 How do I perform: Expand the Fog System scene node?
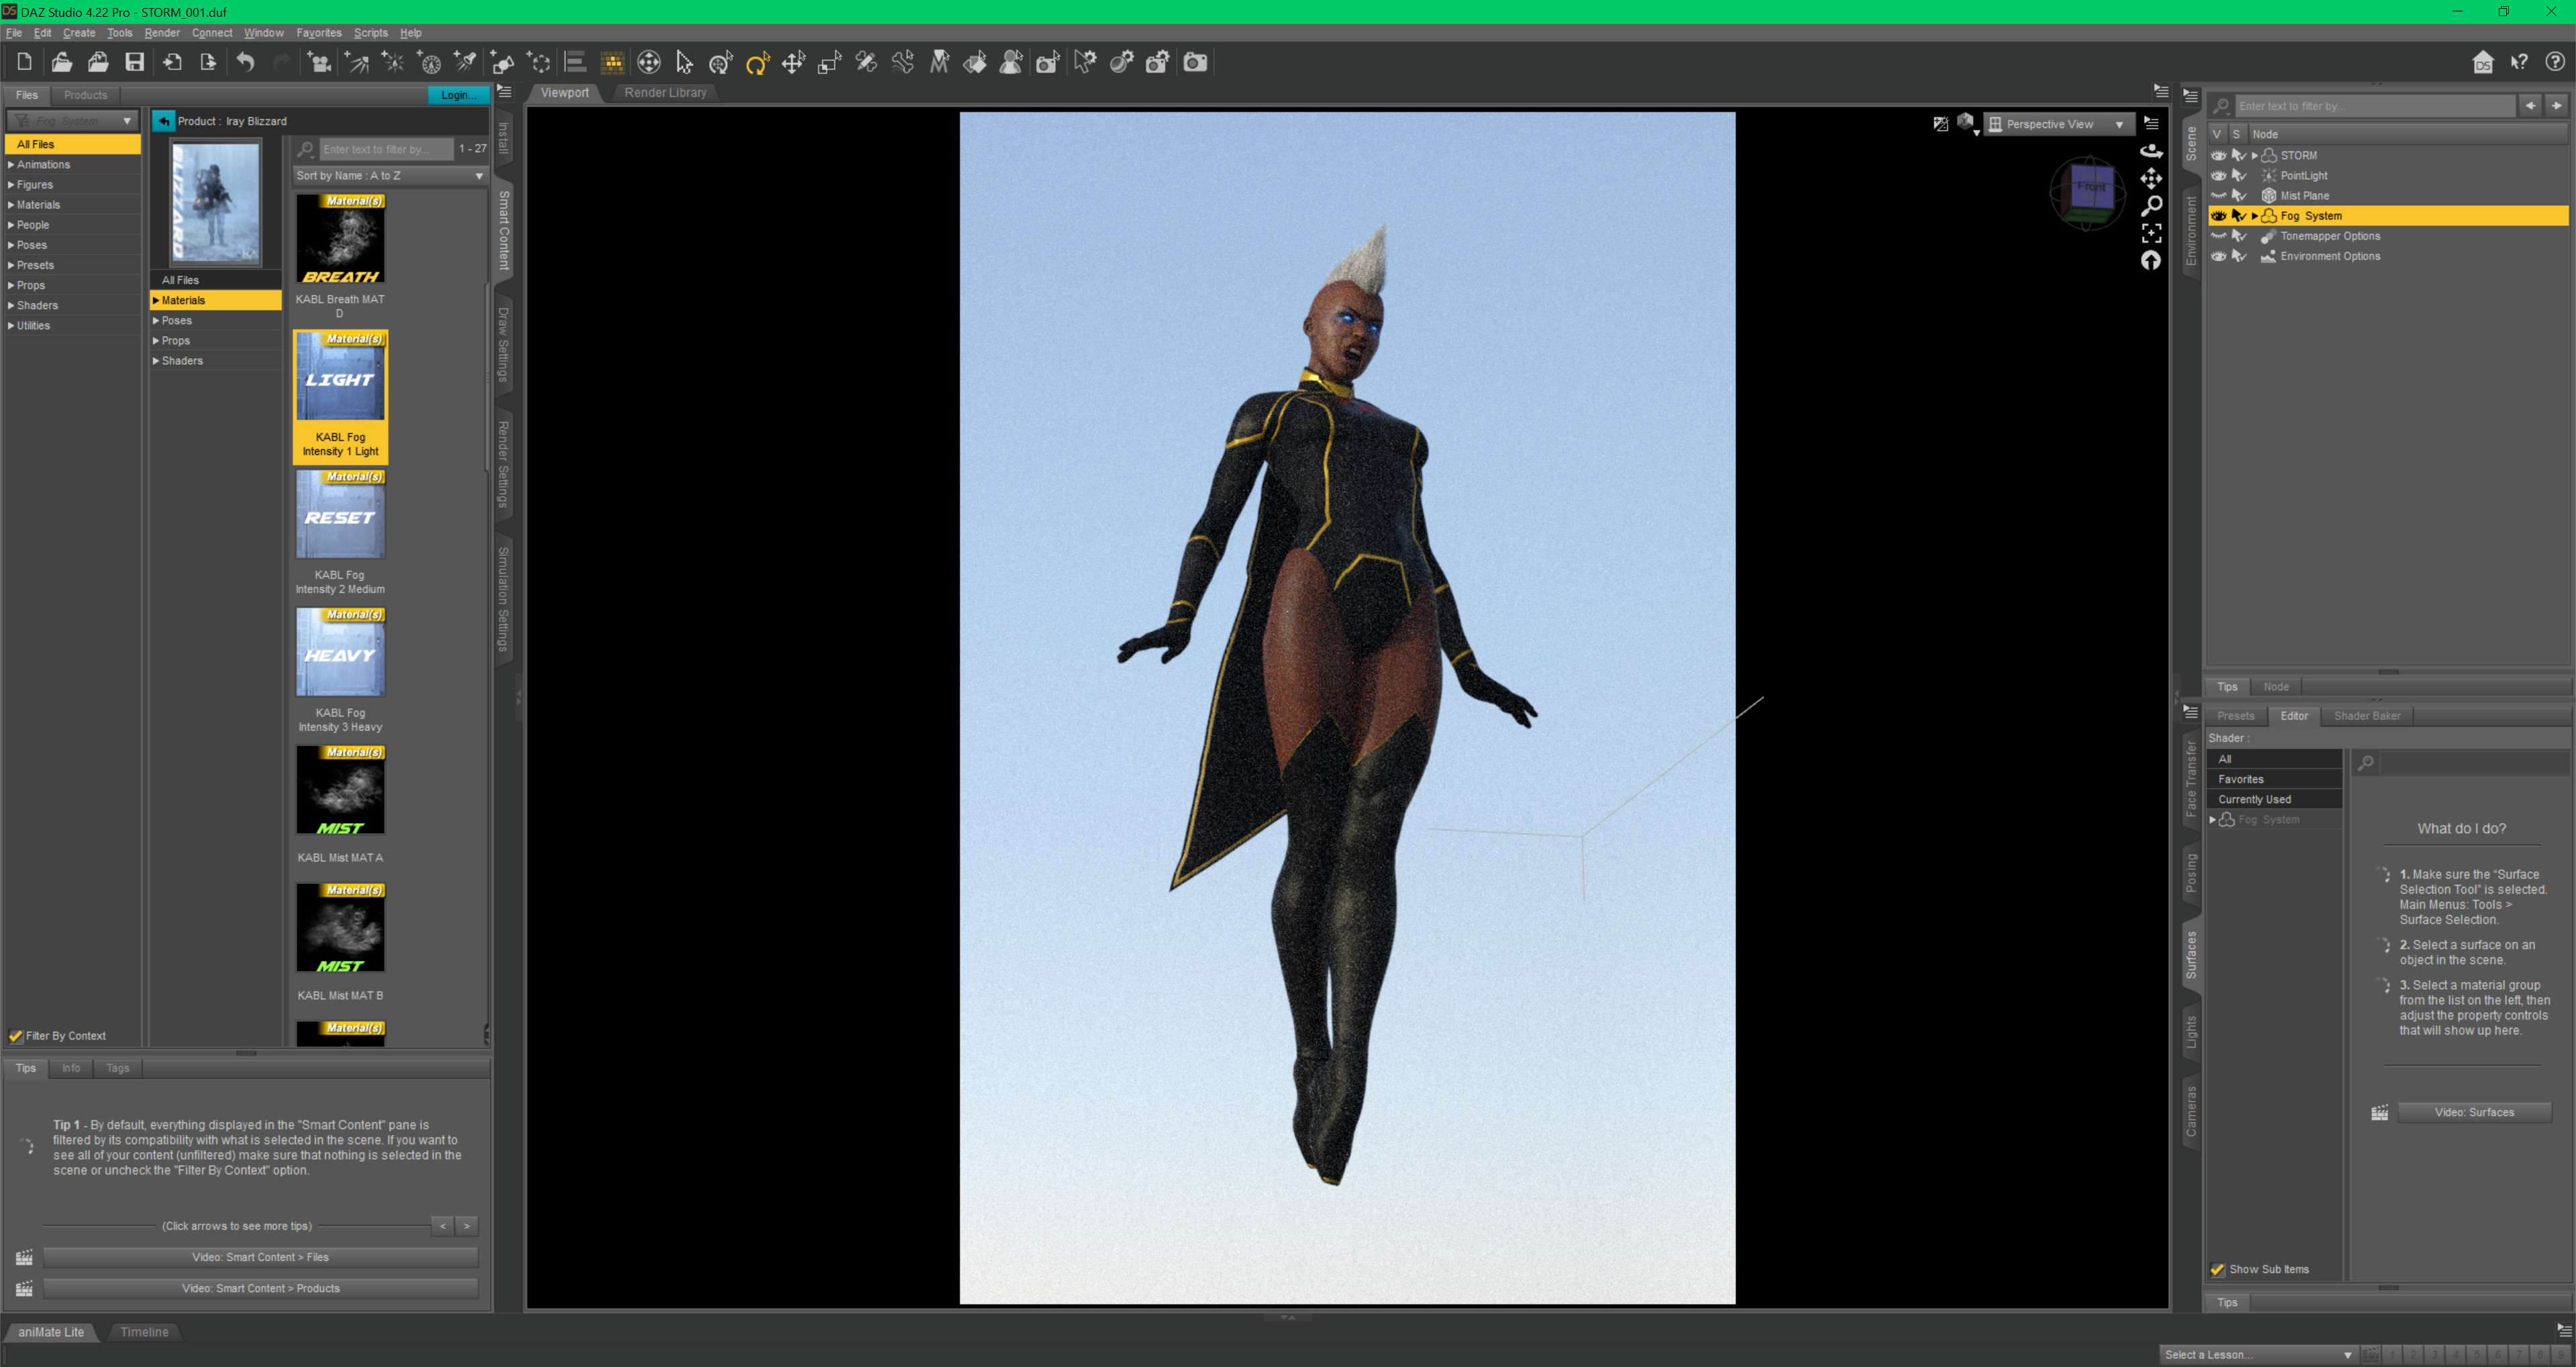(2254, 216)
